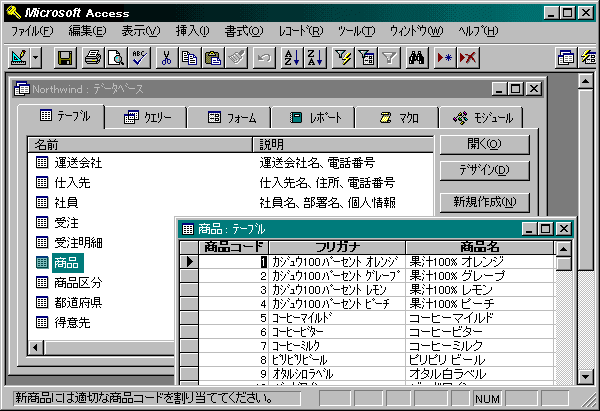Open the 表示(V) menu
Image resolution: width=600 pixels, height=411 pixels.
point(141,31)
